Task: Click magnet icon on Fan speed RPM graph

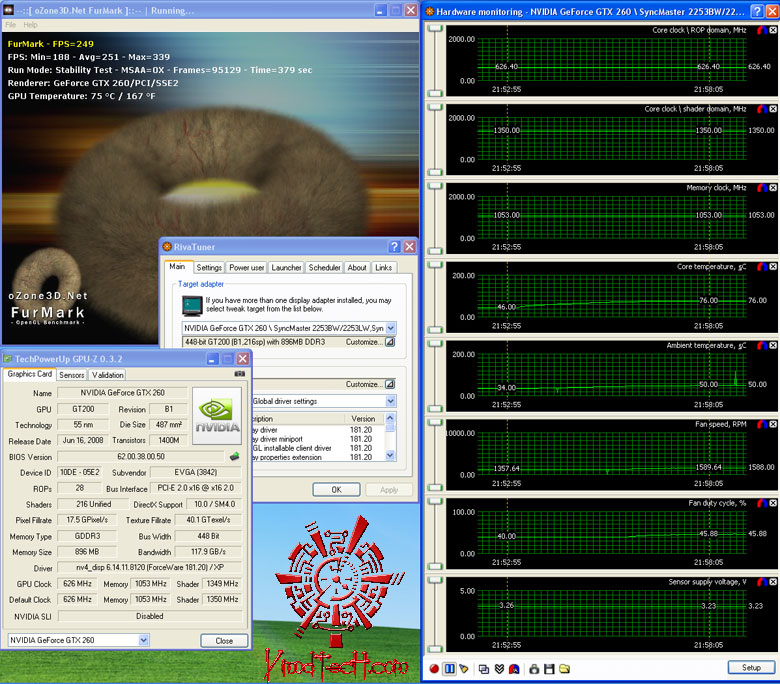Action: click(x=762, y=424)
